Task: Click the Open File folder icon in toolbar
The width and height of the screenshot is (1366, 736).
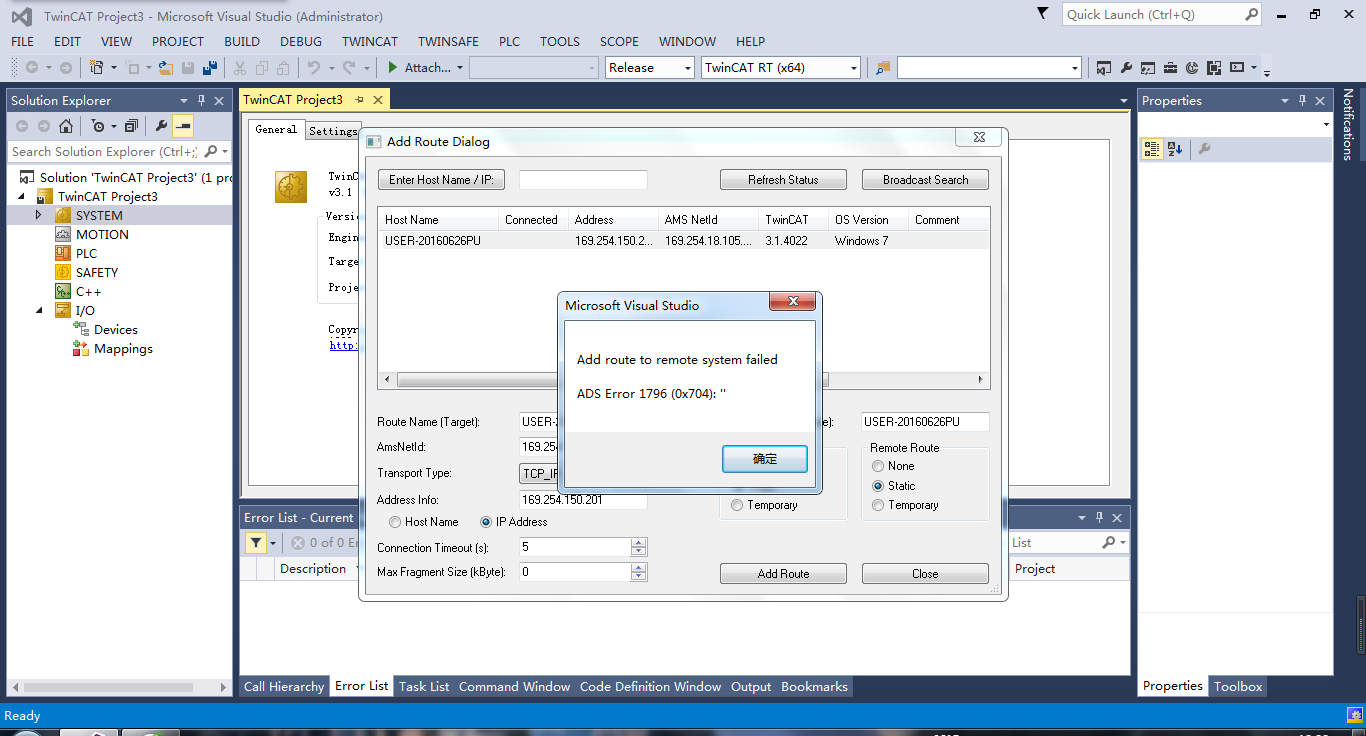Action: click(166, 68)
